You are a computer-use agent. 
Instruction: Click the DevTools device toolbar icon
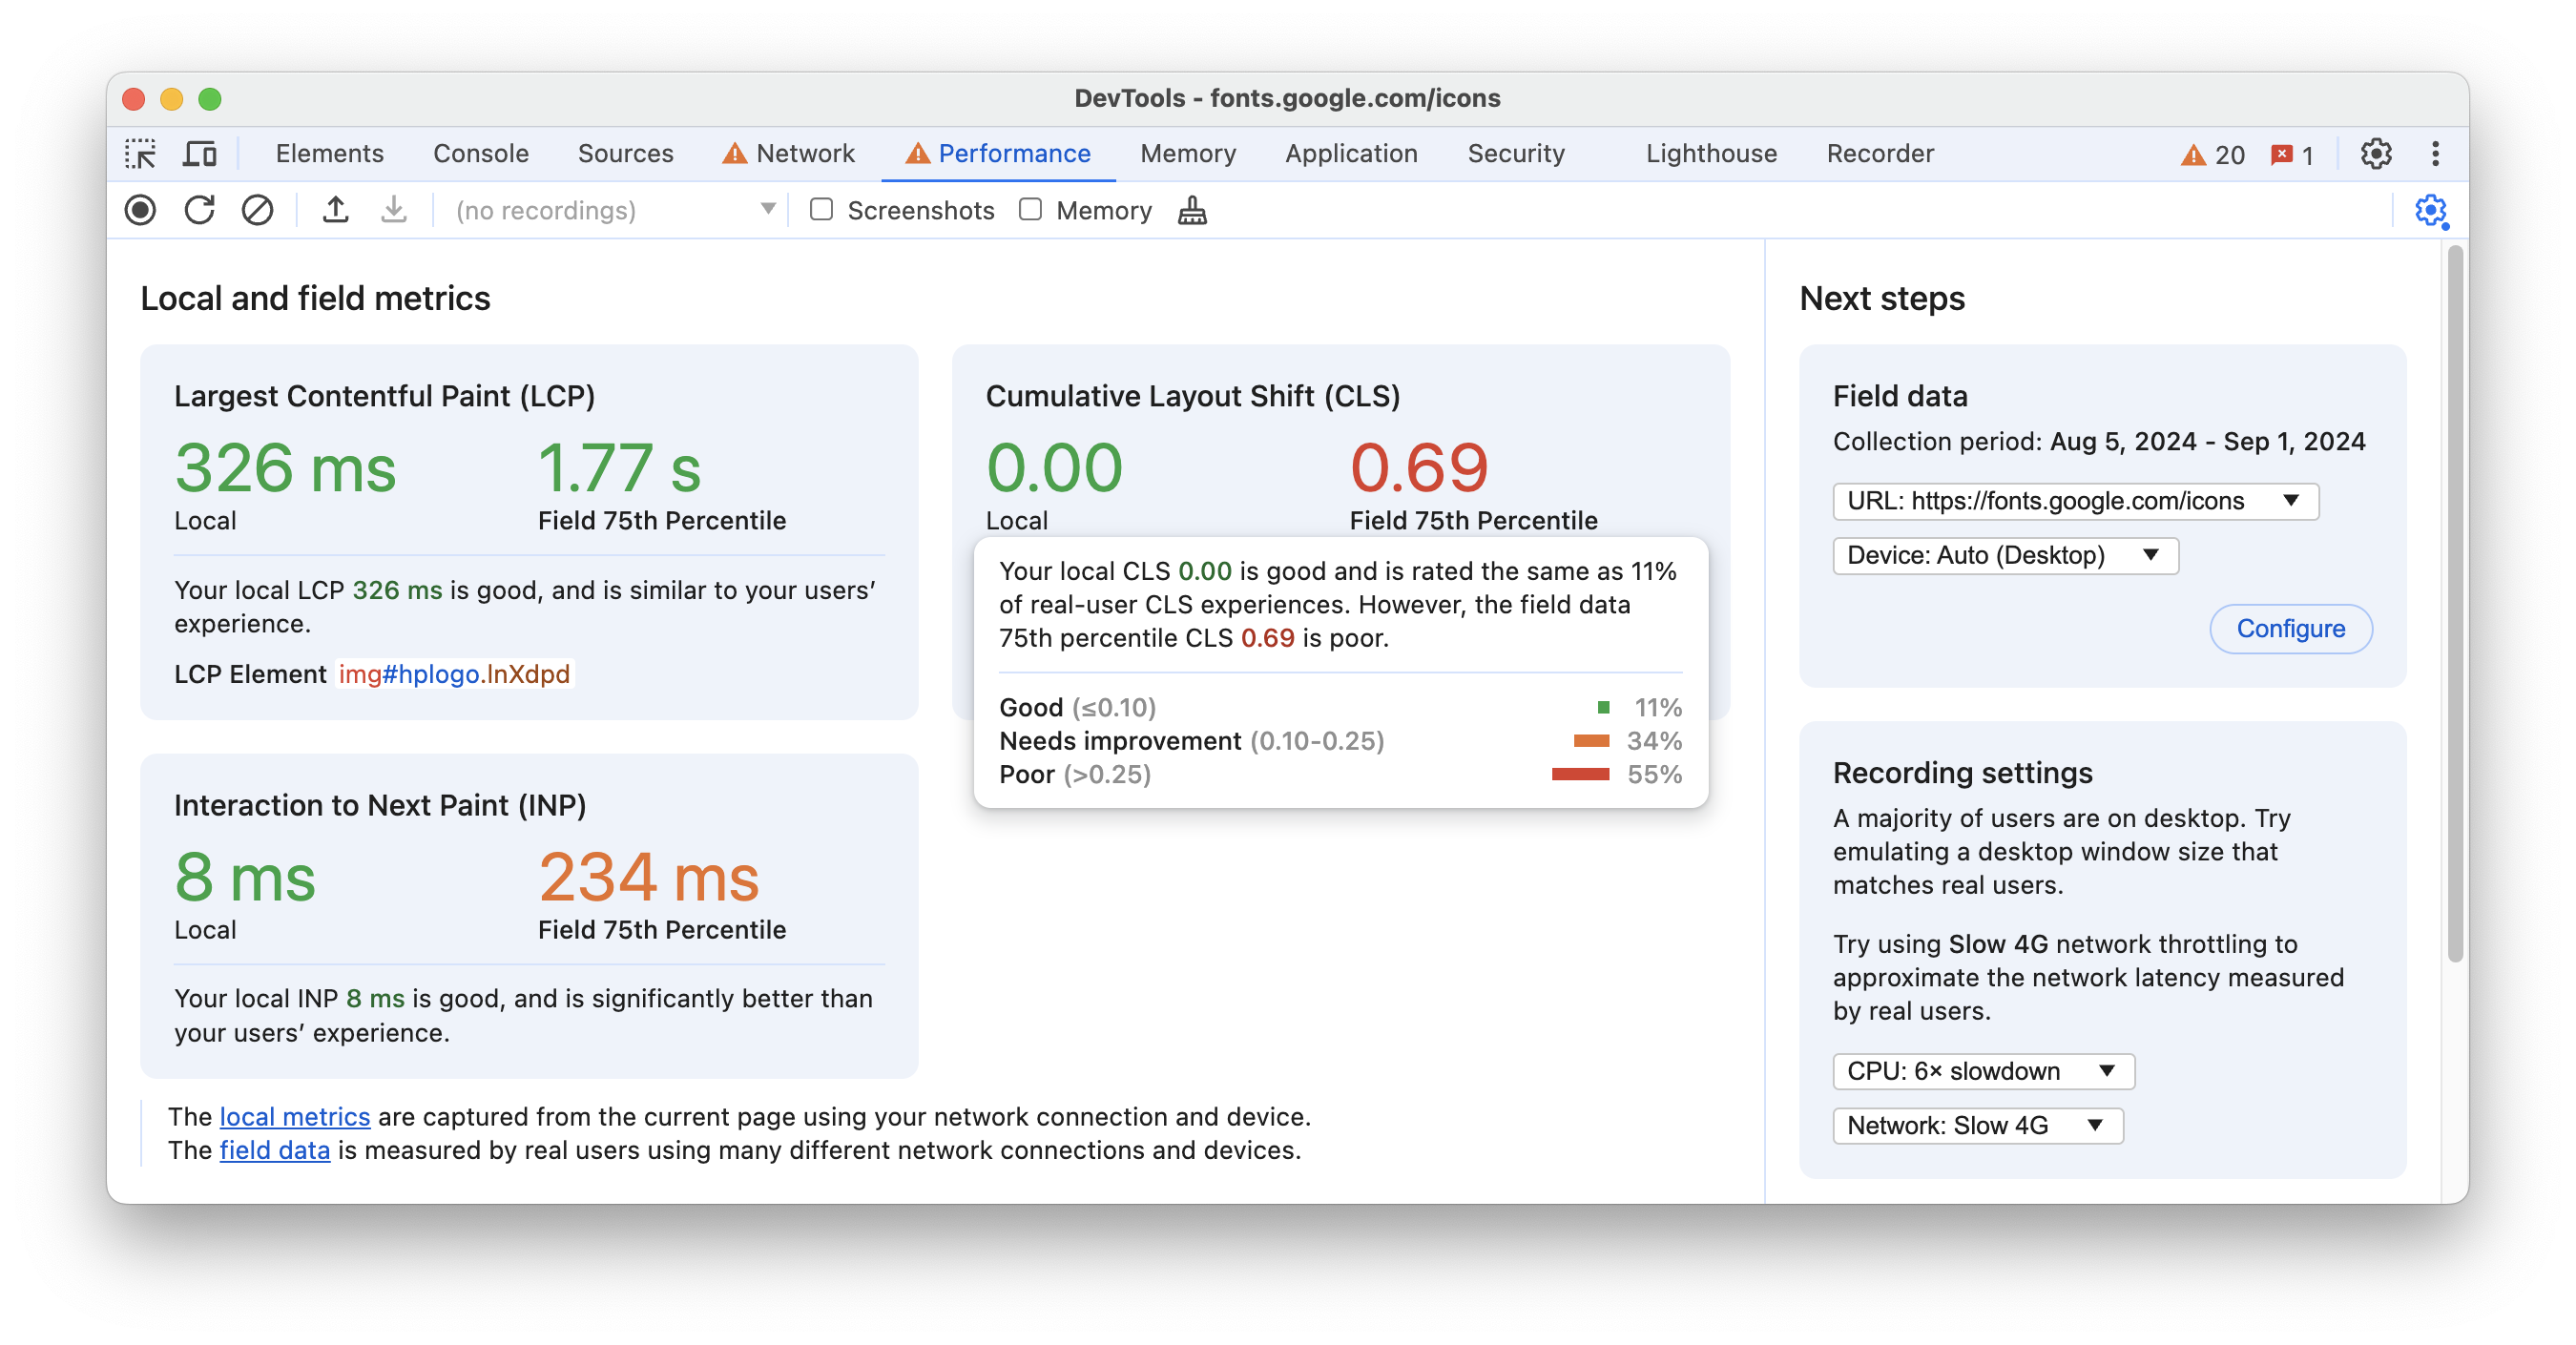tap(199, 154)
